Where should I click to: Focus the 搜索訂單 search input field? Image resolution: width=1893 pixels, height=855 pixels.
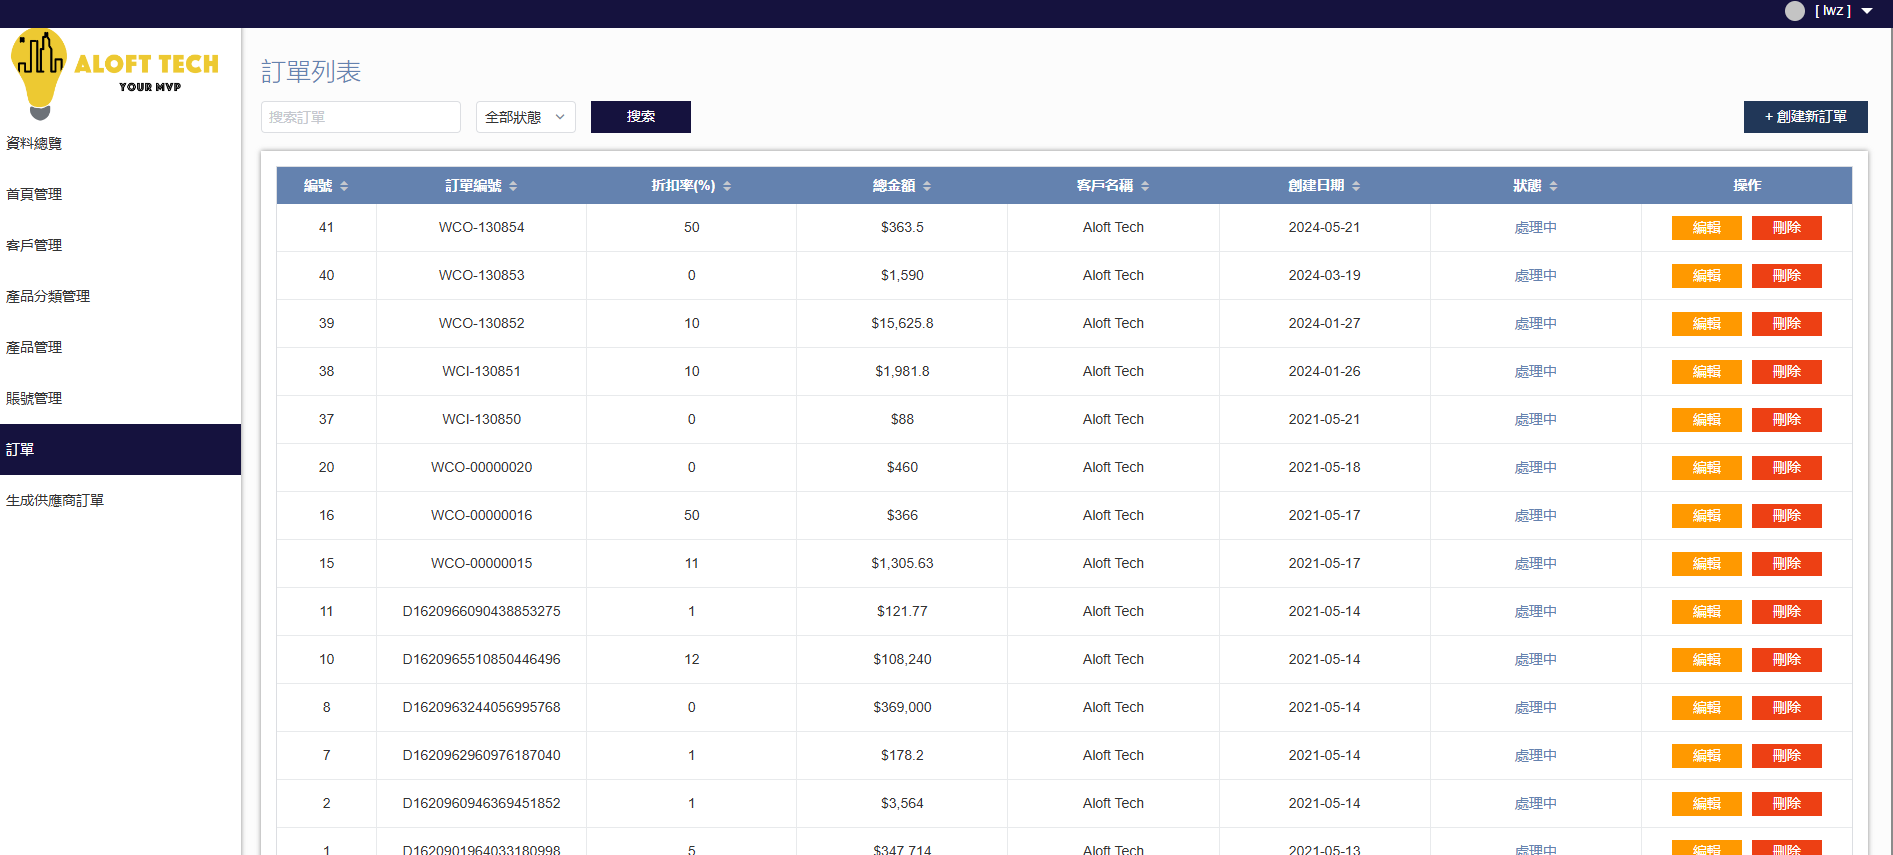(360, 117)
